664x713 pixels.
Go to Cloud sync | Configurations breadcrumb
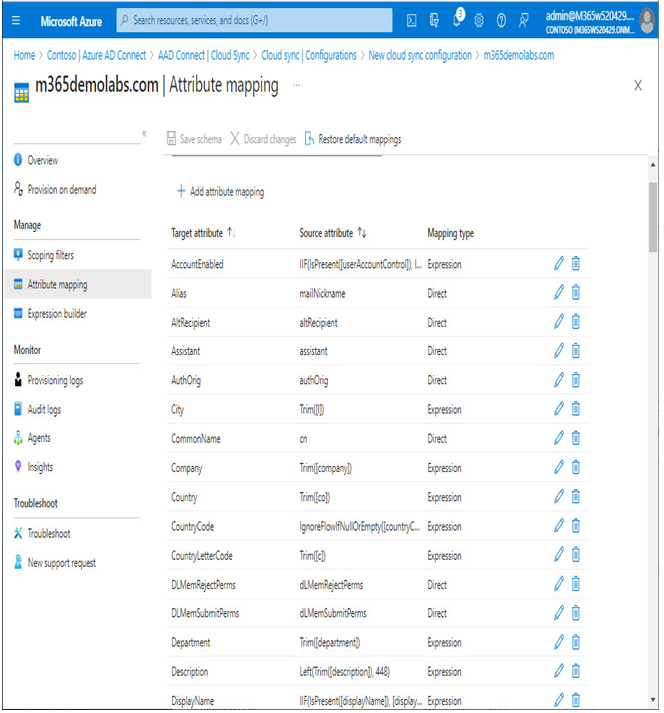[309, 55]
